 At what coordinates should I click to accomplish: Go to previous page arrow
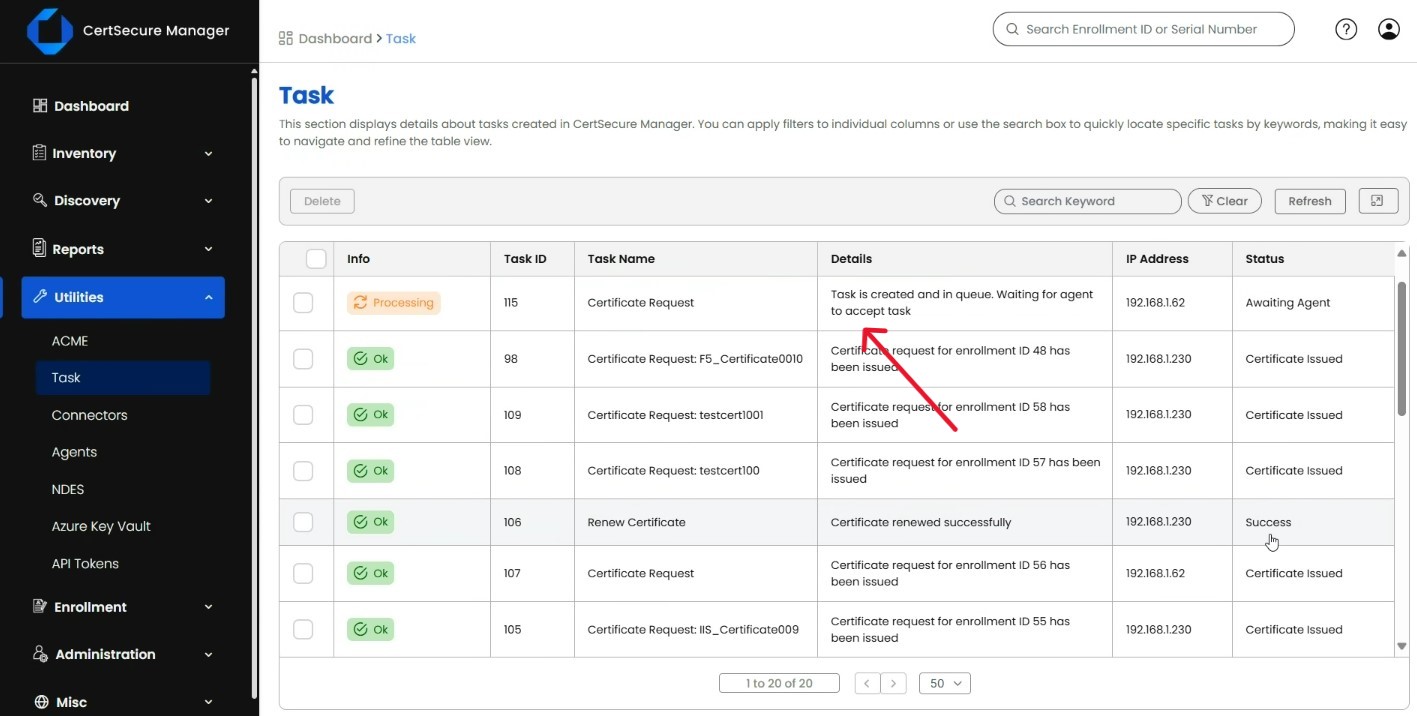click(x=867, y=683)
